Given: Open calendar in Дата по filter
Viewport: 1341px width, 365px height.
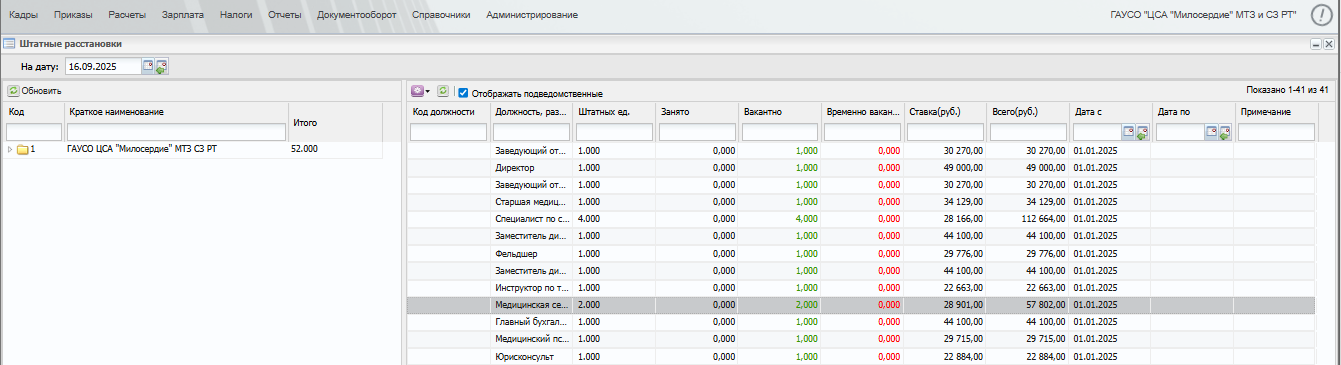Looking at the screenshot, I should click(1211, 131).
